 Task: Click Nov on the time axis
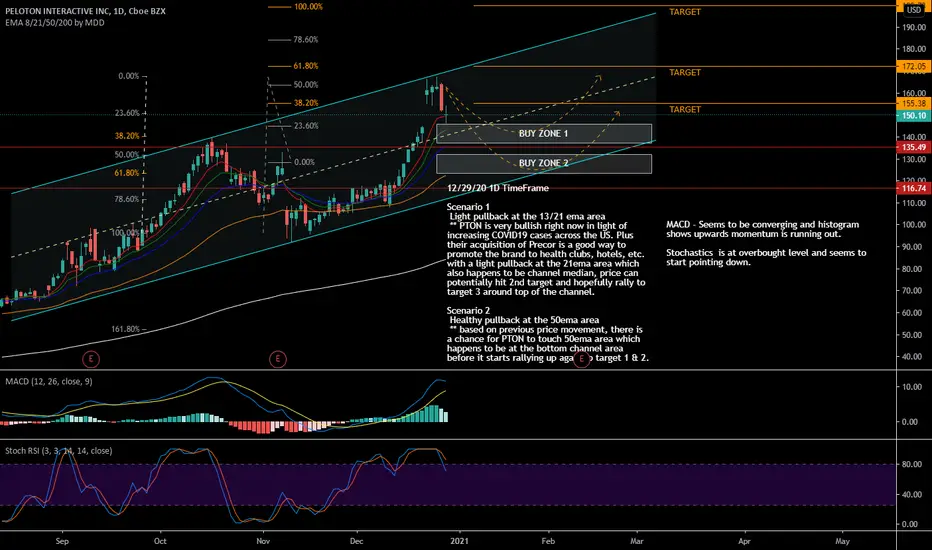(263, 541)
